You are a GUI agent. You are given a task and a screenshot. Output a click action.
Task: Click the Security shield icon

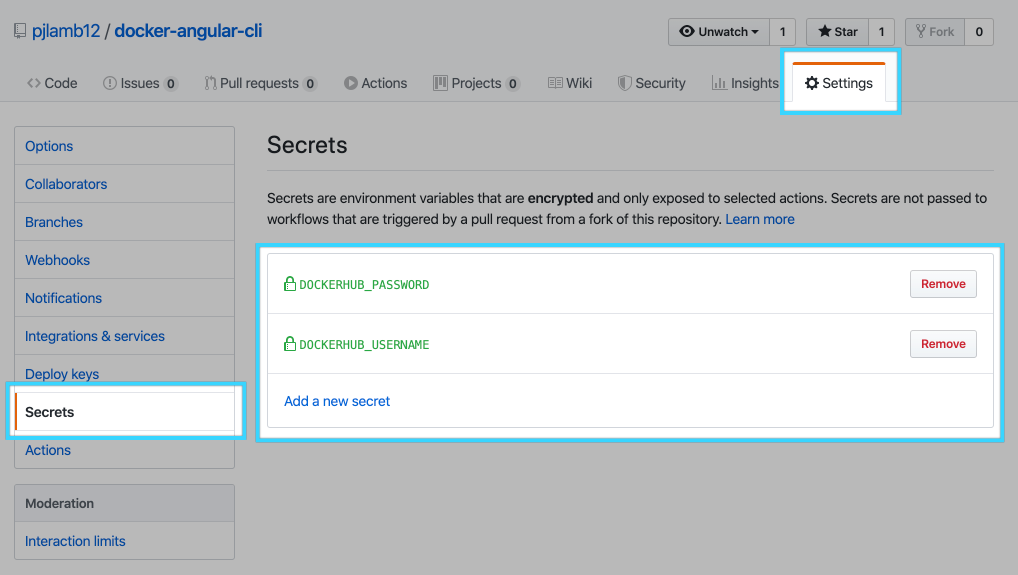(625, 83)
